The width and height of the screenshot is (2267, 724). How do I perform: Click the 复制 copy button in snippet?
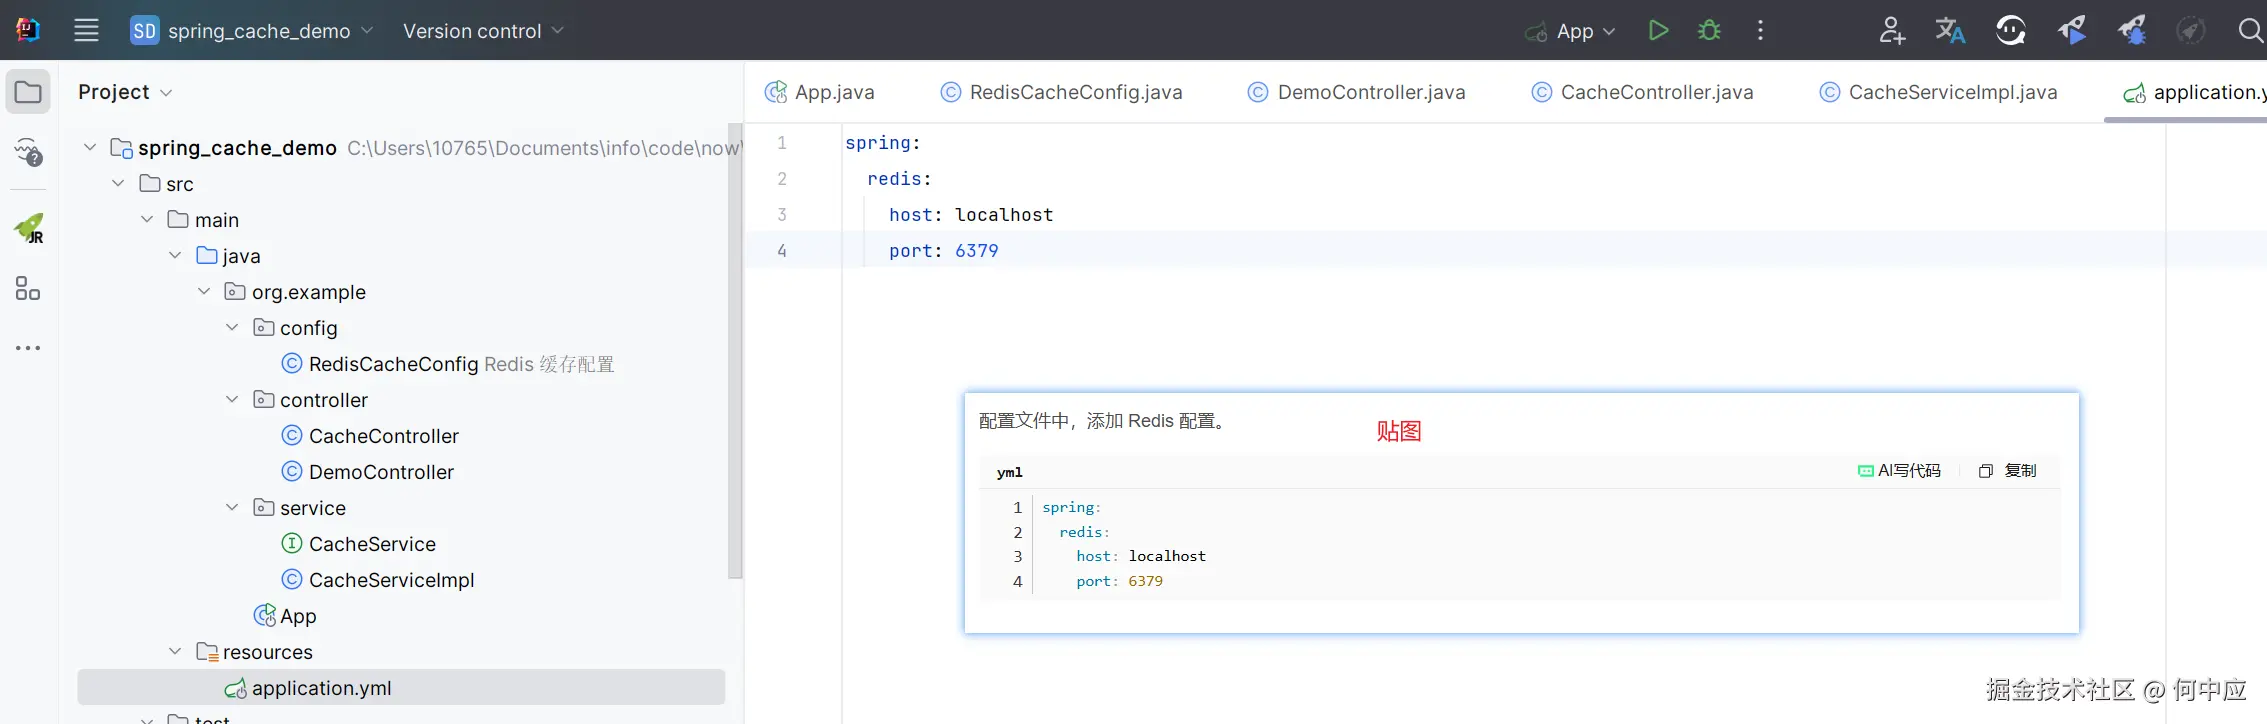2008,471
